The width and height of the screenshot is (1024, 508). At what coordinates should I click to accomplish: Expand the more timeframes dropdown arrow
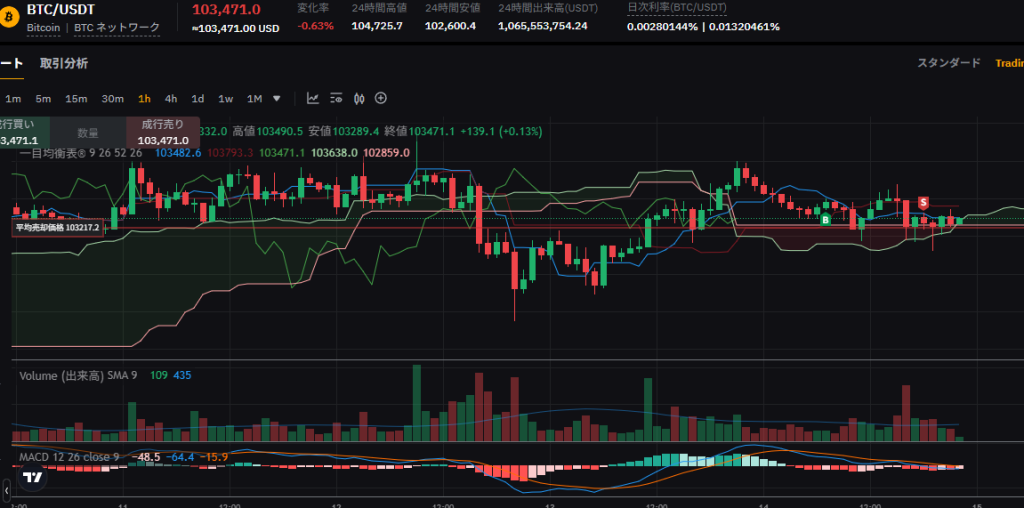click(277, 98)
